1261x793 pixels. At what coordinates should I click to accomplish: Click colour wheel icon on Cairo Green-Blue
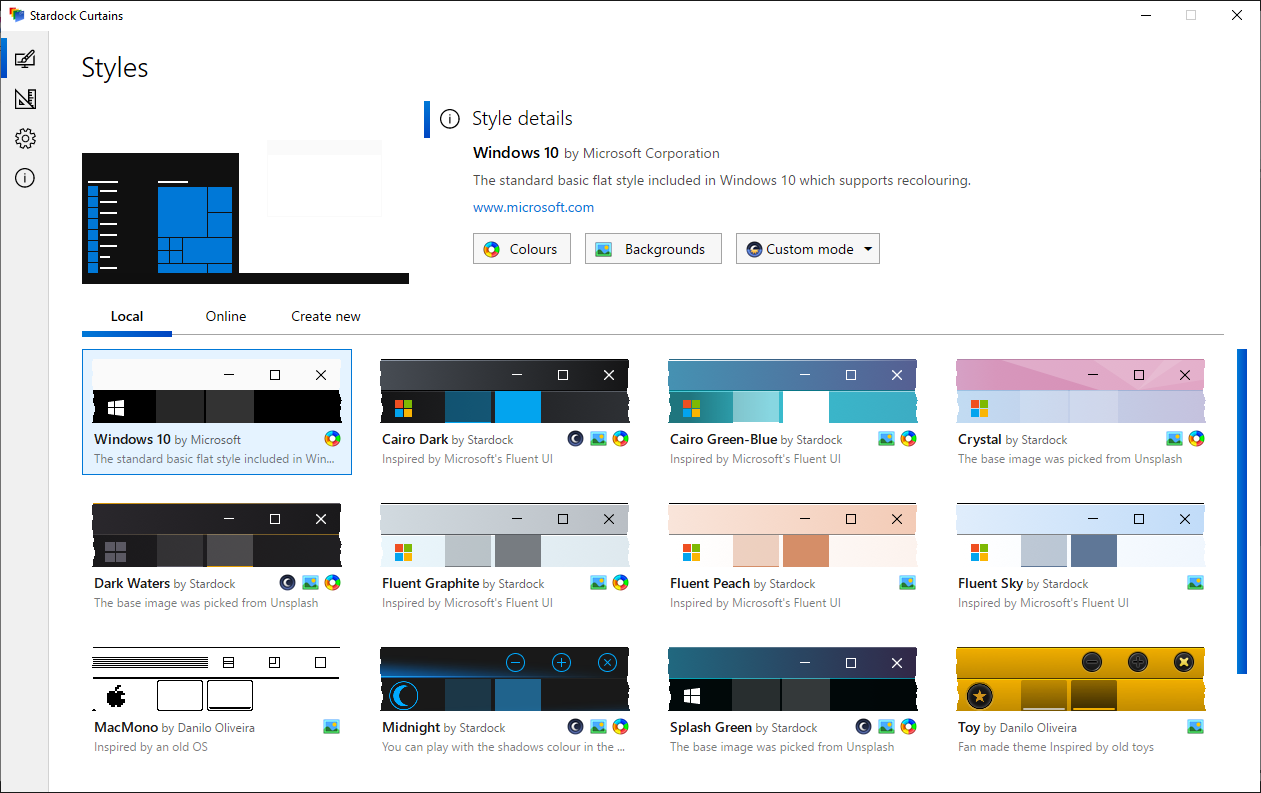click(x=908, y=439)
